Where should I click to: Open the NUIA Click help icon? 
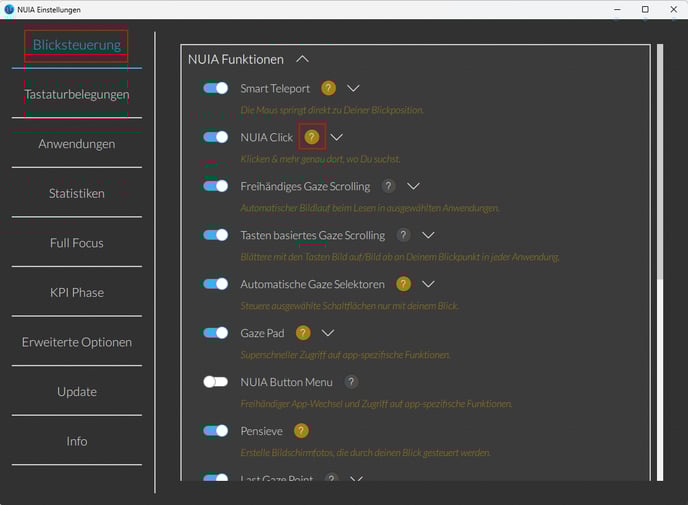pyautogui.click(x=312, y=137)
